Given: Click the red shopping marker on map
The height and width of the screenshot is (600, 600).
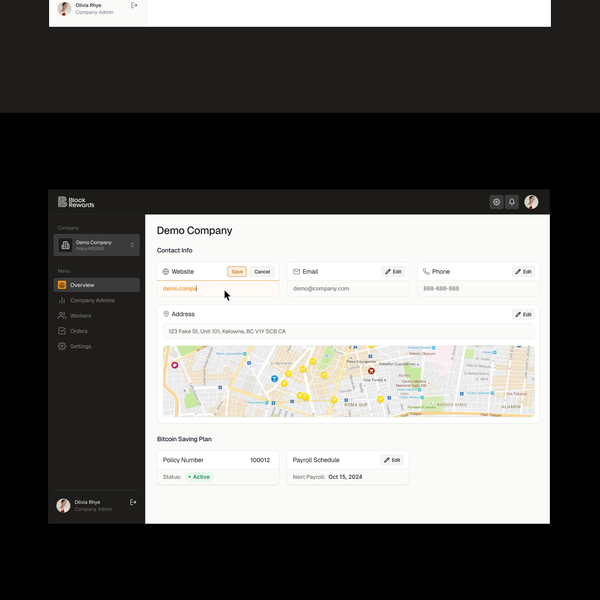Looking at the screenshot, I should 371,370.
